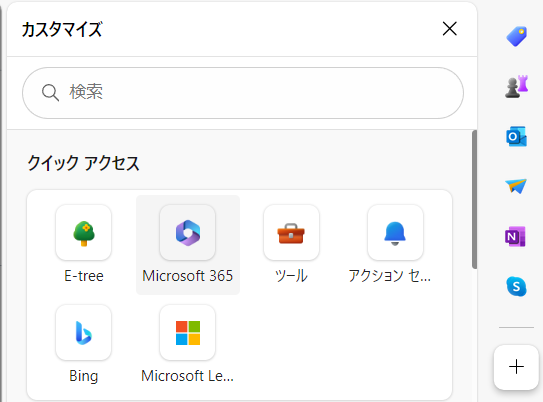Click the plus button to customize sidebar
The width and height of the screenshot is (543, 402).
pos(516,367)
